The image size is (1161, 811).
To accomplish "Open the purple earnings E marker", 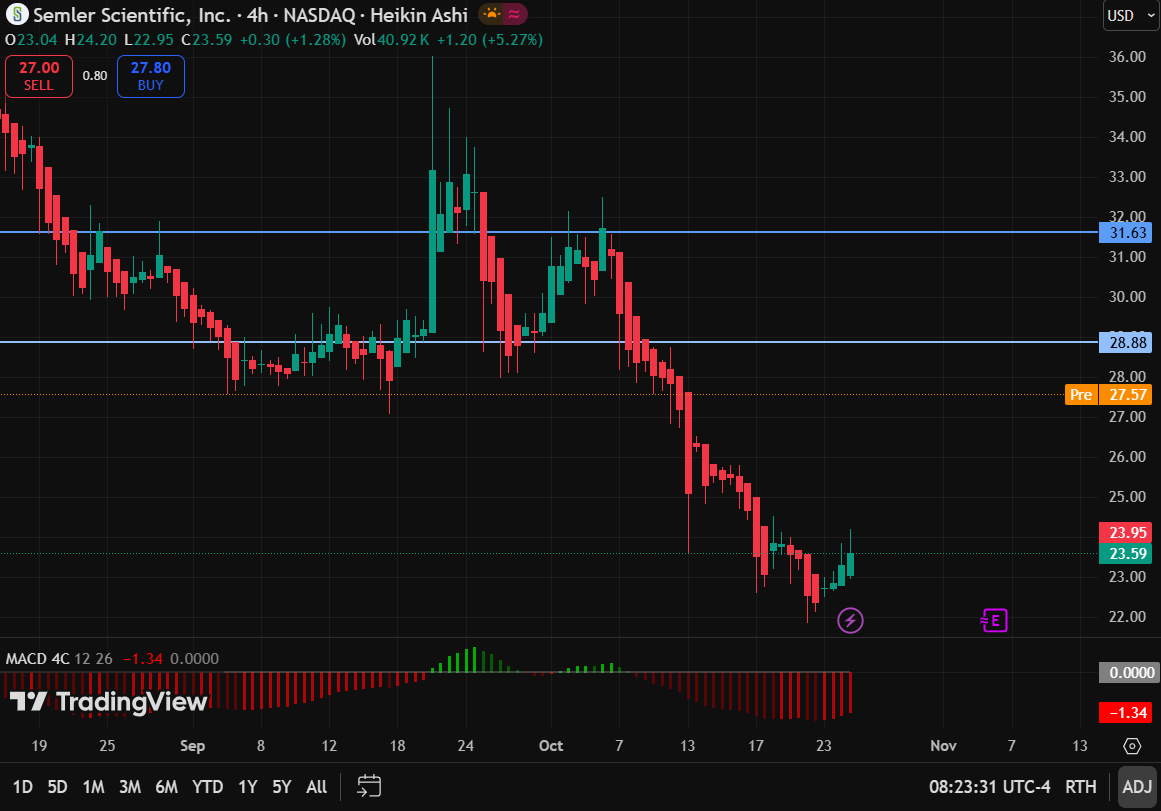I will (994, 620).
